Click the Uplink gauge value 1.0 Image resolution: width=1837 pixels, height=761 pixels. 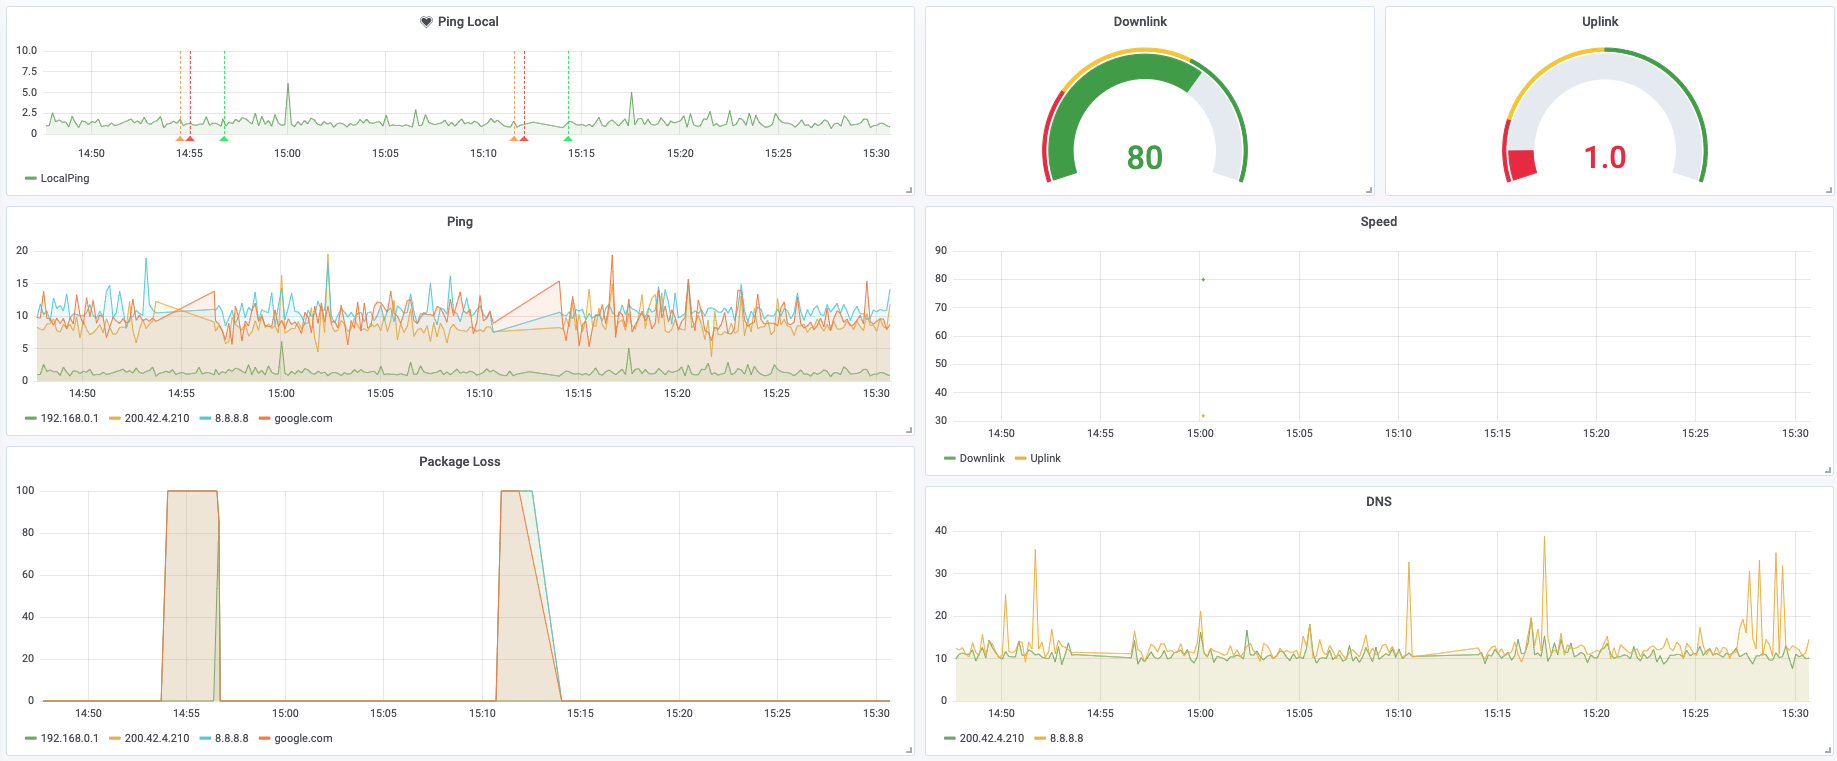pos(1605,157)
